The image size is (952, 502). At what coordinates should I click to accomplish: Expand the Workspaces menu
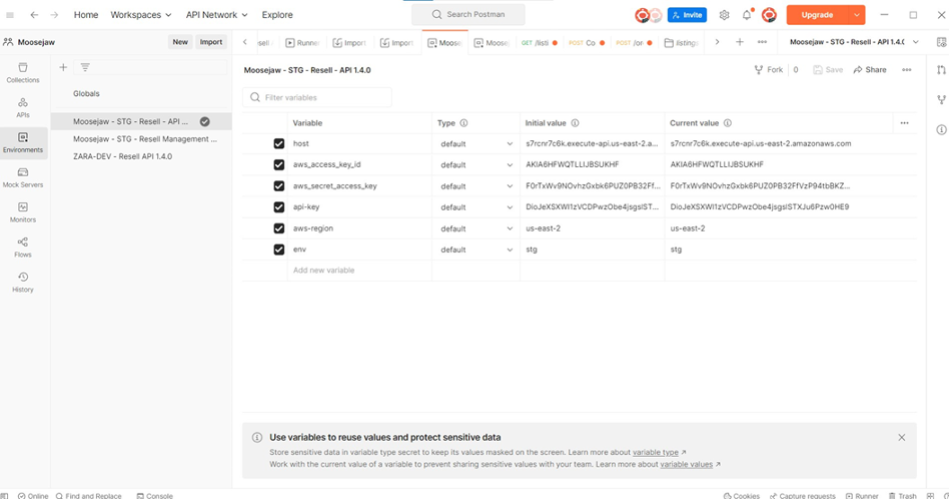click(140, 15)
